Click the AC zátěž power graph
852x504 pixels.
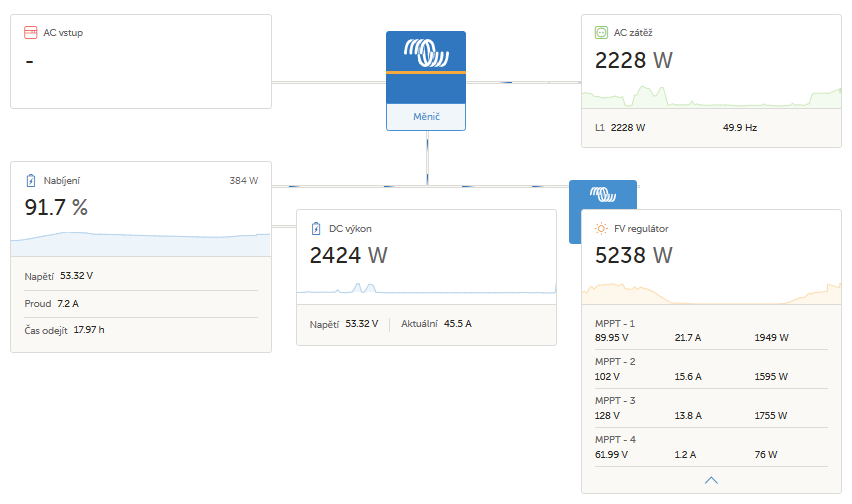point(711,97)
